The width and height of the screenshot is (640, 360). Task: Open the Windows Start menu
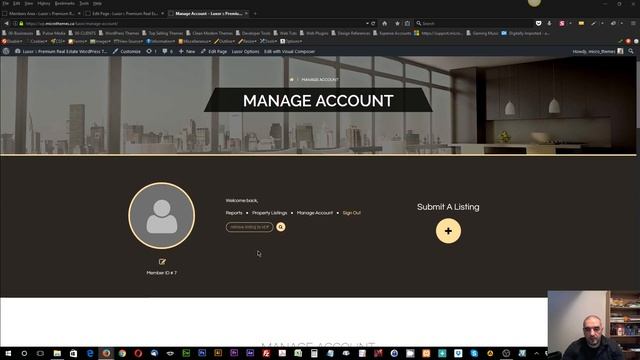(x=8, y=353)
